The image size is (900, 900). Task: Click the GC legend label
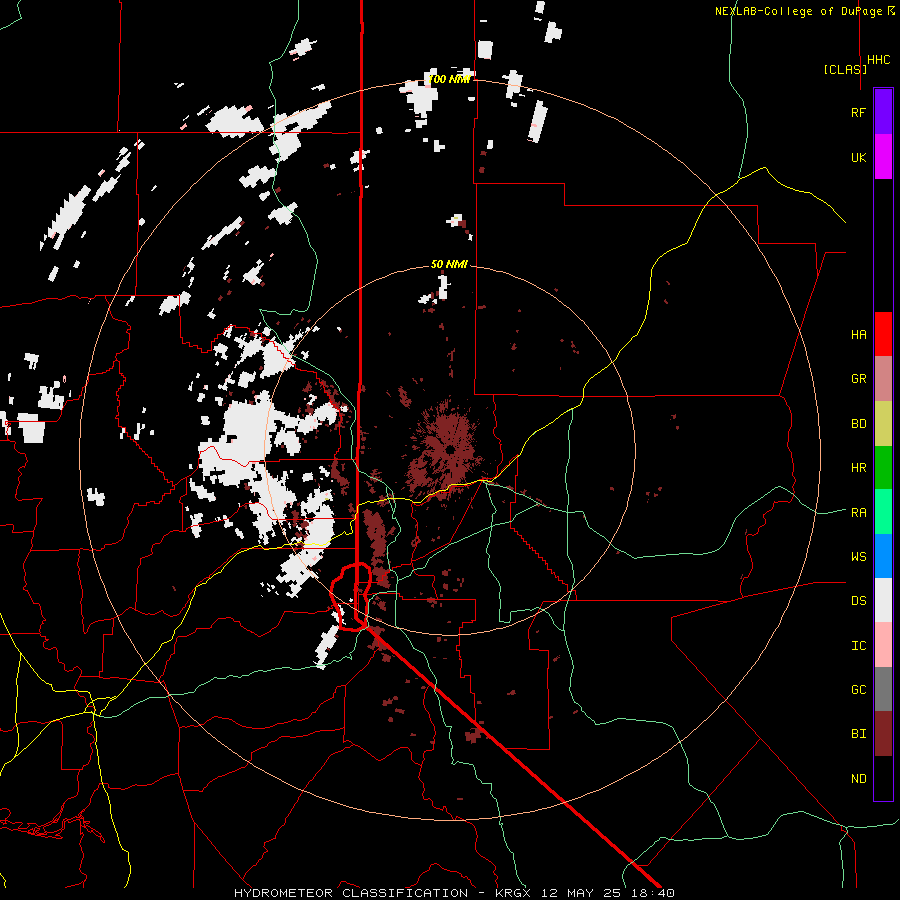click(x=858, y=690)
